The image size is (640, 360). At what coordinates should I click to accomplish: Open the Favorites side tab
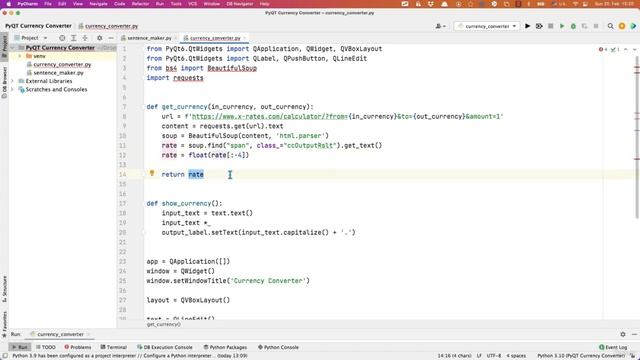click(x=4, y=324)
